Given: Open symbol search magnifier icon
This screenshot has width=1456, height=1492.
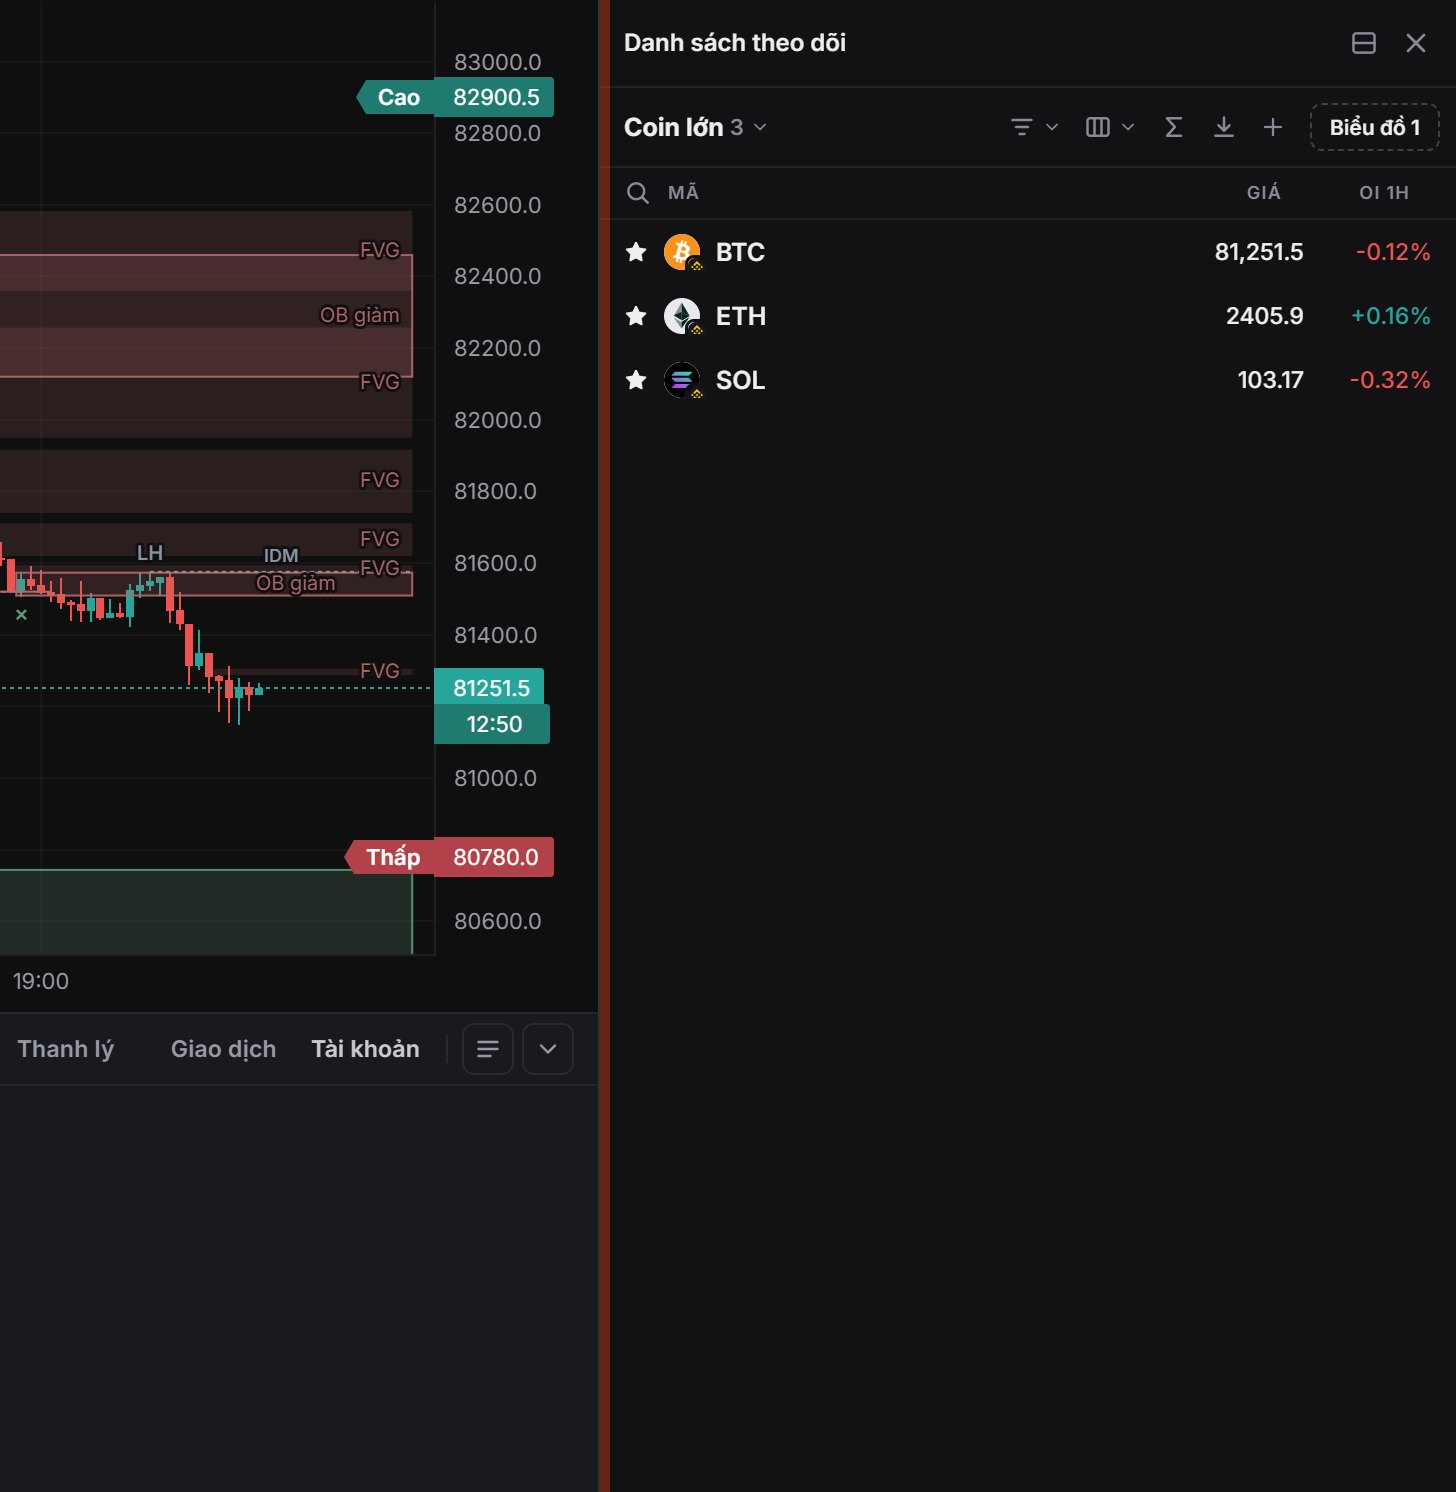Looking at the screenshot, I should (638, 193).
